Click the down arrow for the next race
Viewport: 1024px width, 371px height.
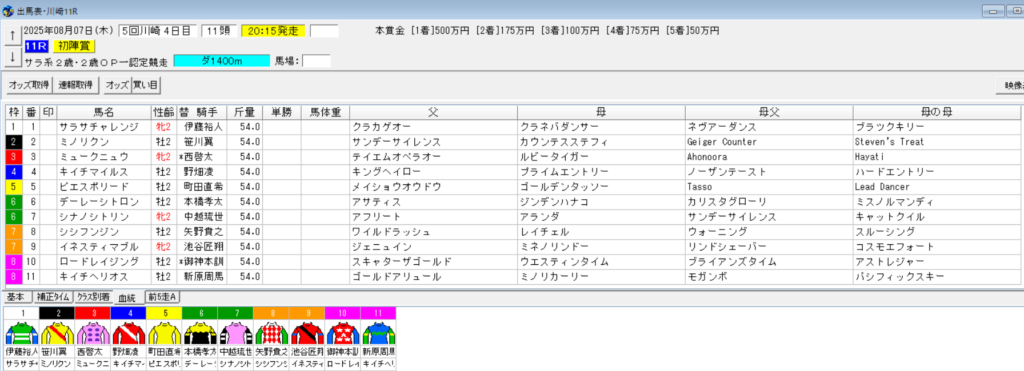tap(12, 57)
